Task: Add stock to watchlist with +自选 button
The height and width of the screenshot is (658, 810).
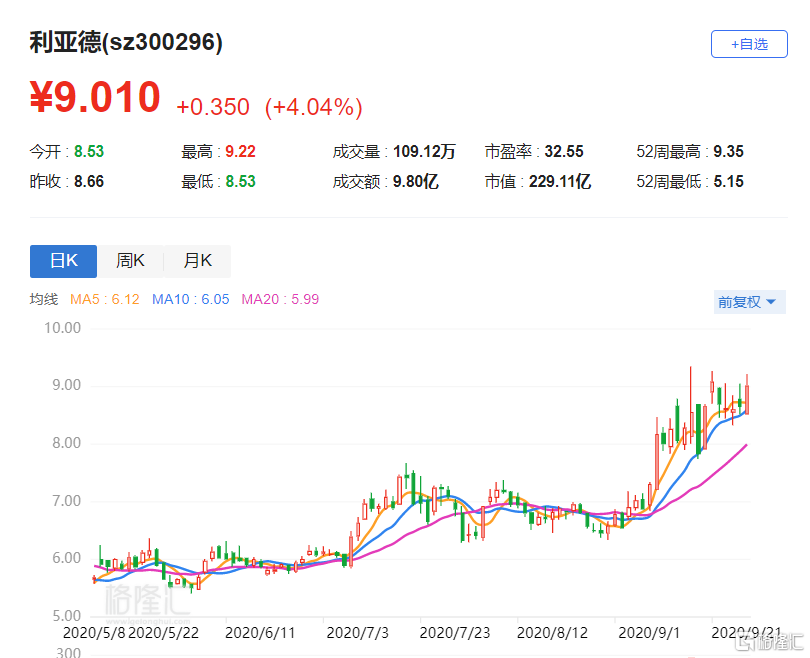Action: click(749, 44)
